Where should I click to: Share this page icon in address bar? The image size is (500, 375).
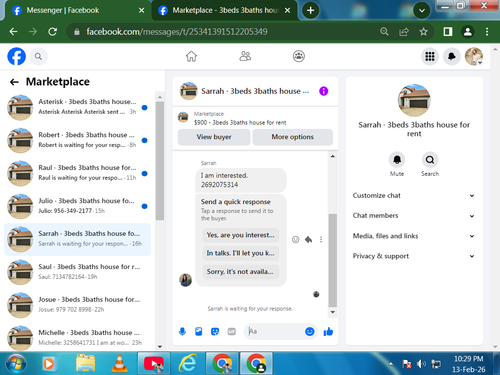(404, 32)
